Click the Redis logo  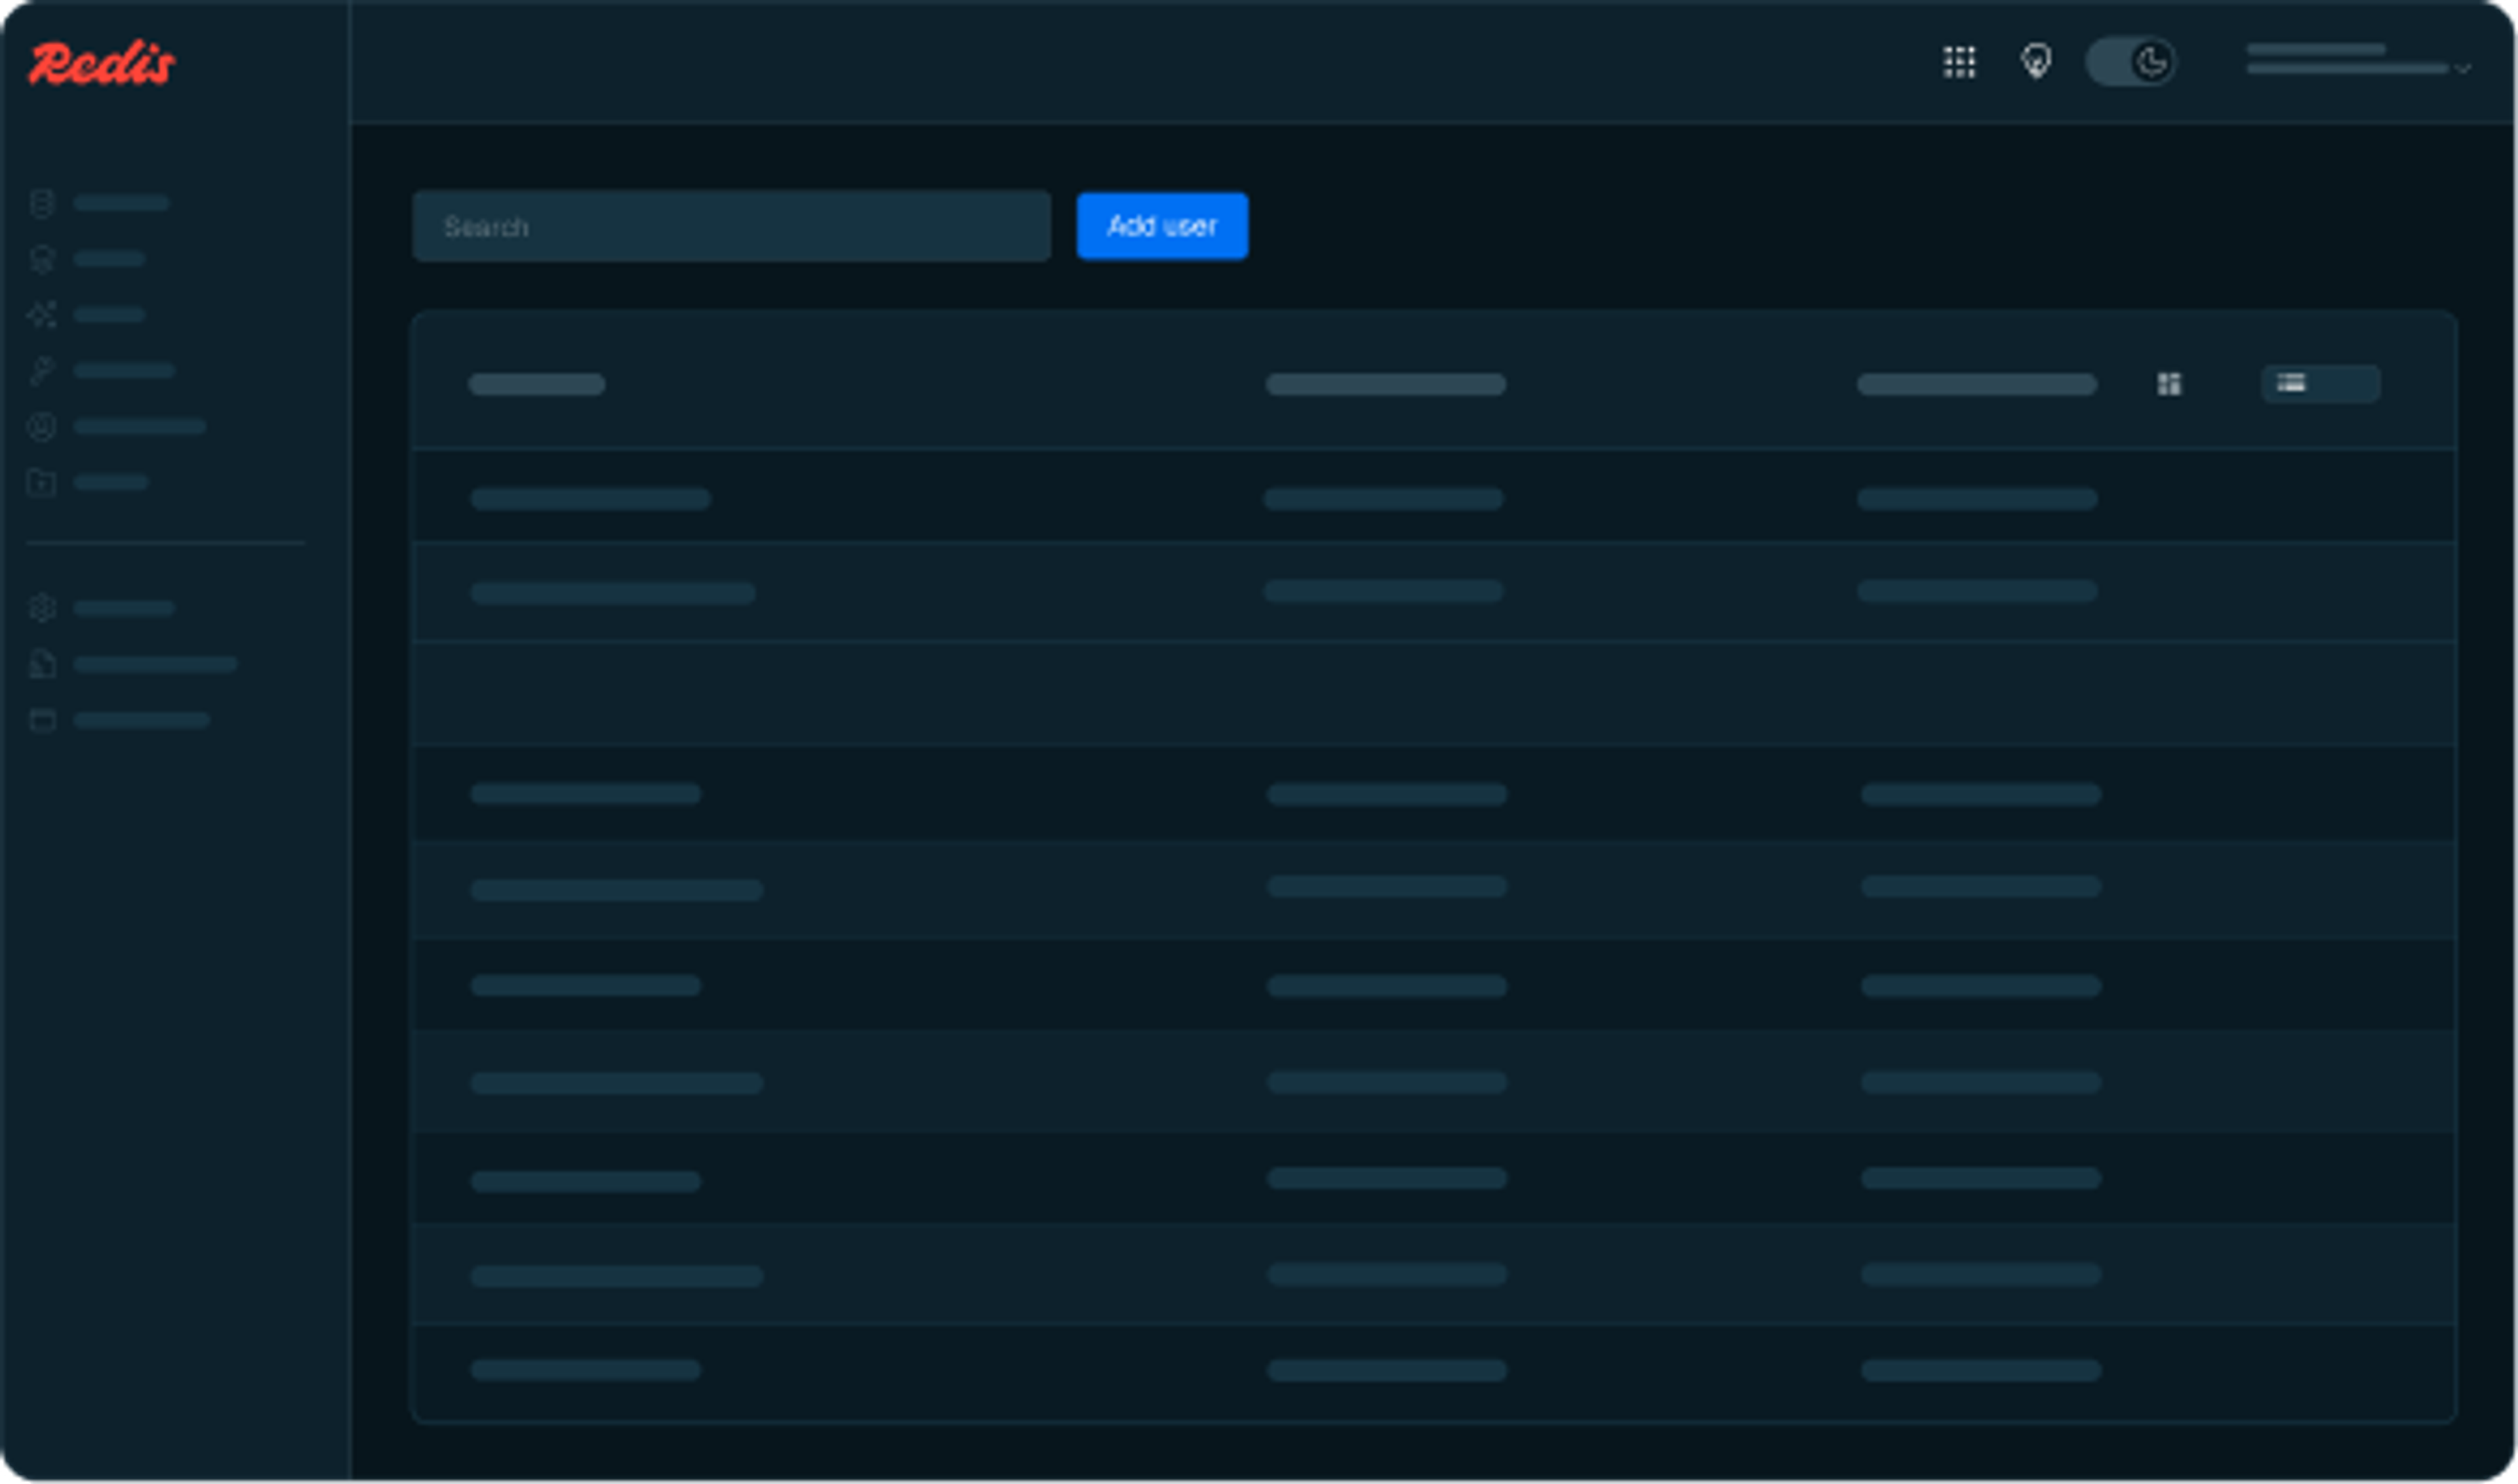tap(102, 63)
